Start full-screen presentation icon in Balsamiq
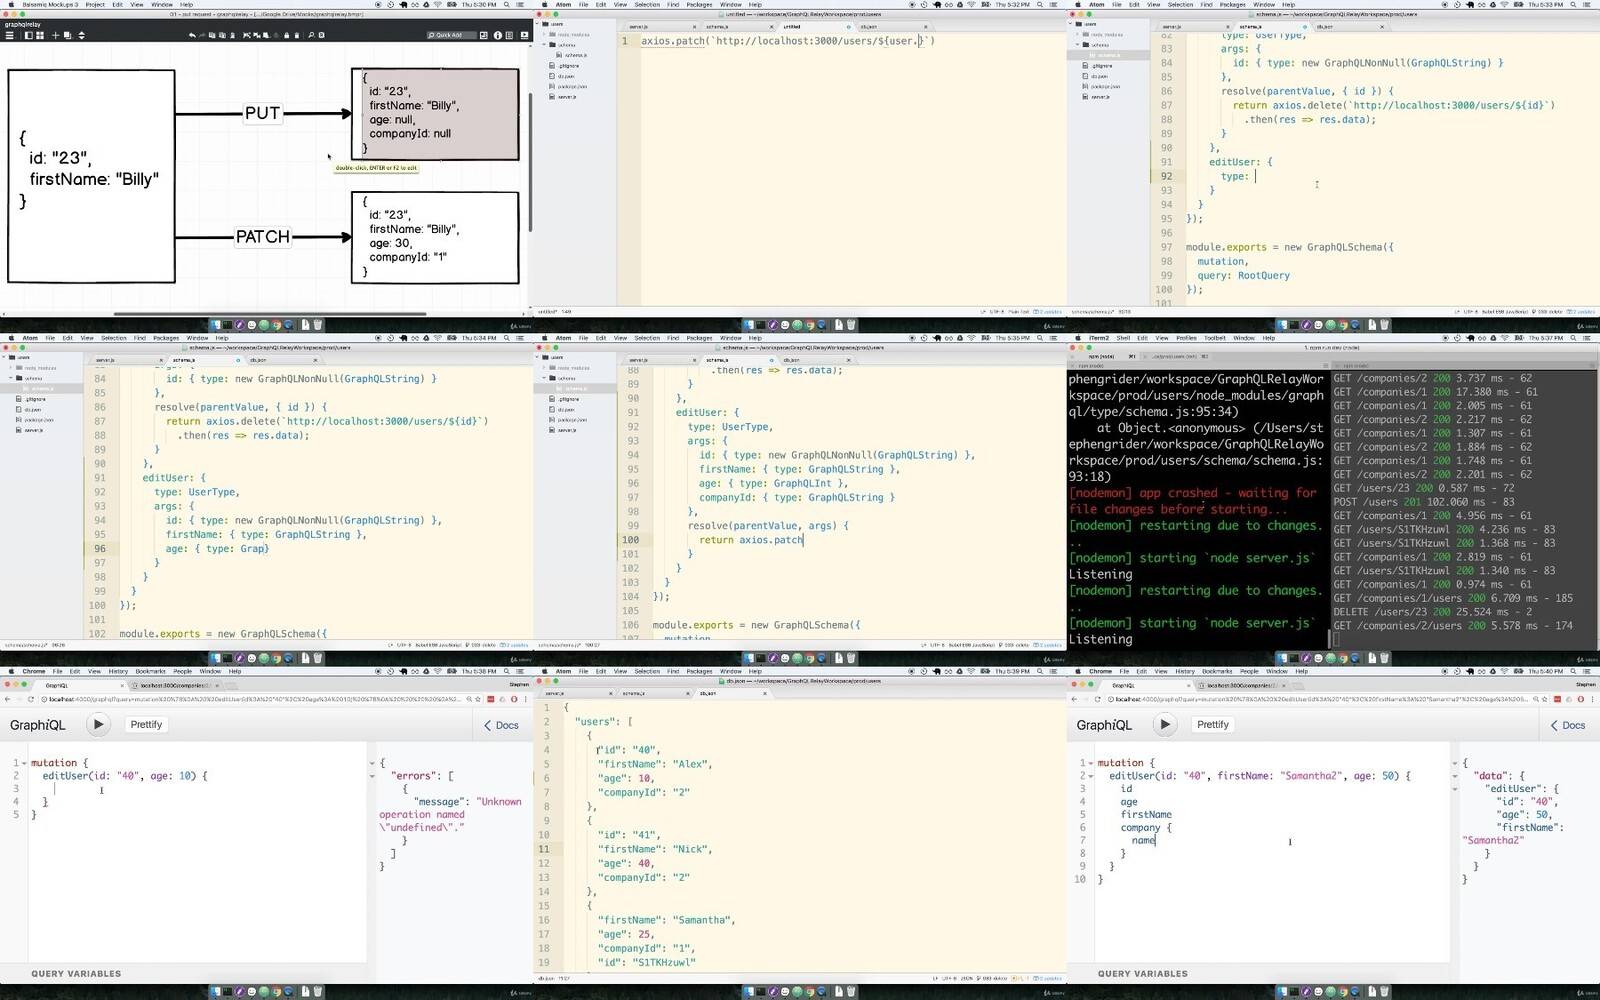The width and height of the screenshot is (1600, 1000). pos(522,35)
